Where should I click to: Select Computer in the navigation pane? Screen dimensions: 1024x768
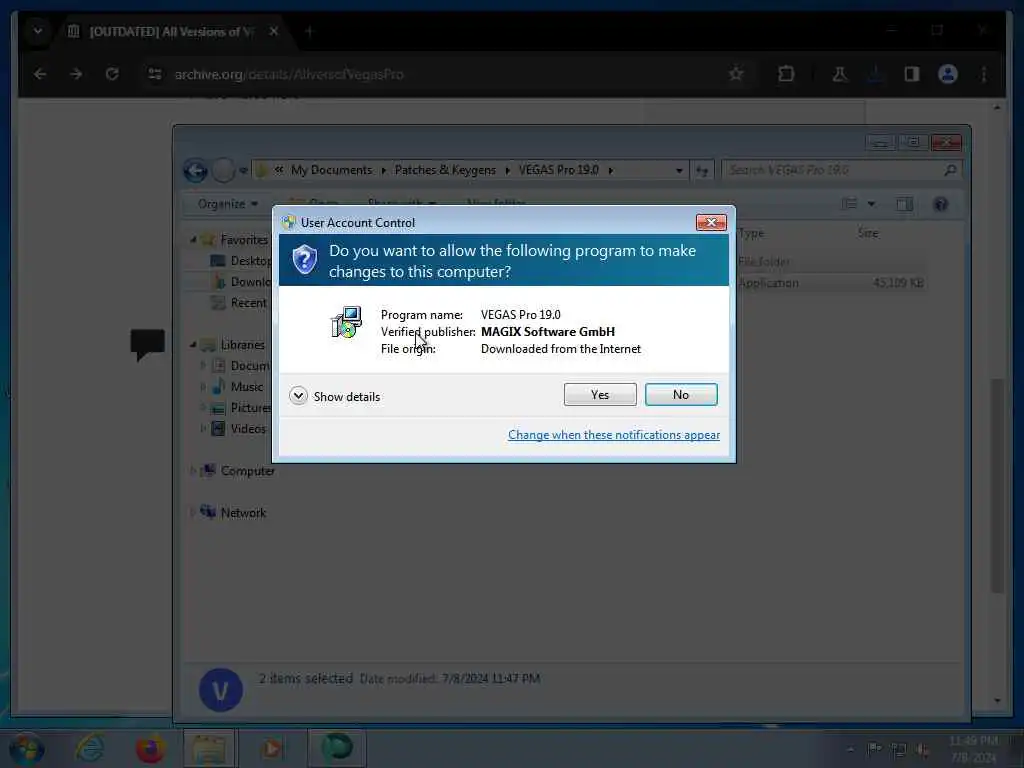238,471
